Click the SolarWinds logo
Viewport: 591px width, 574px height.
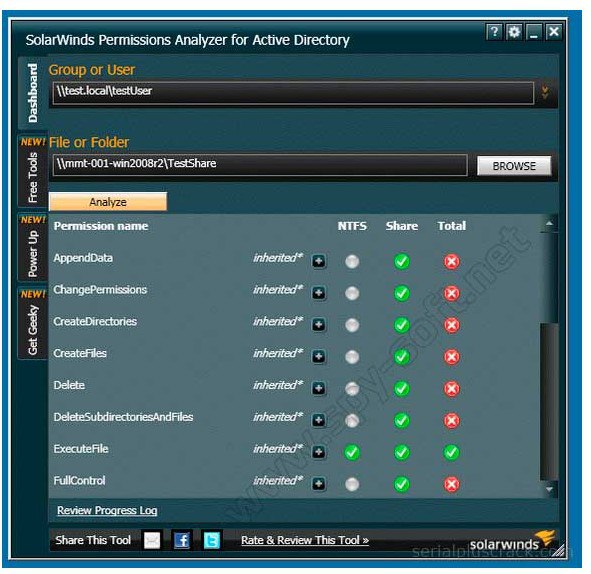512,541
